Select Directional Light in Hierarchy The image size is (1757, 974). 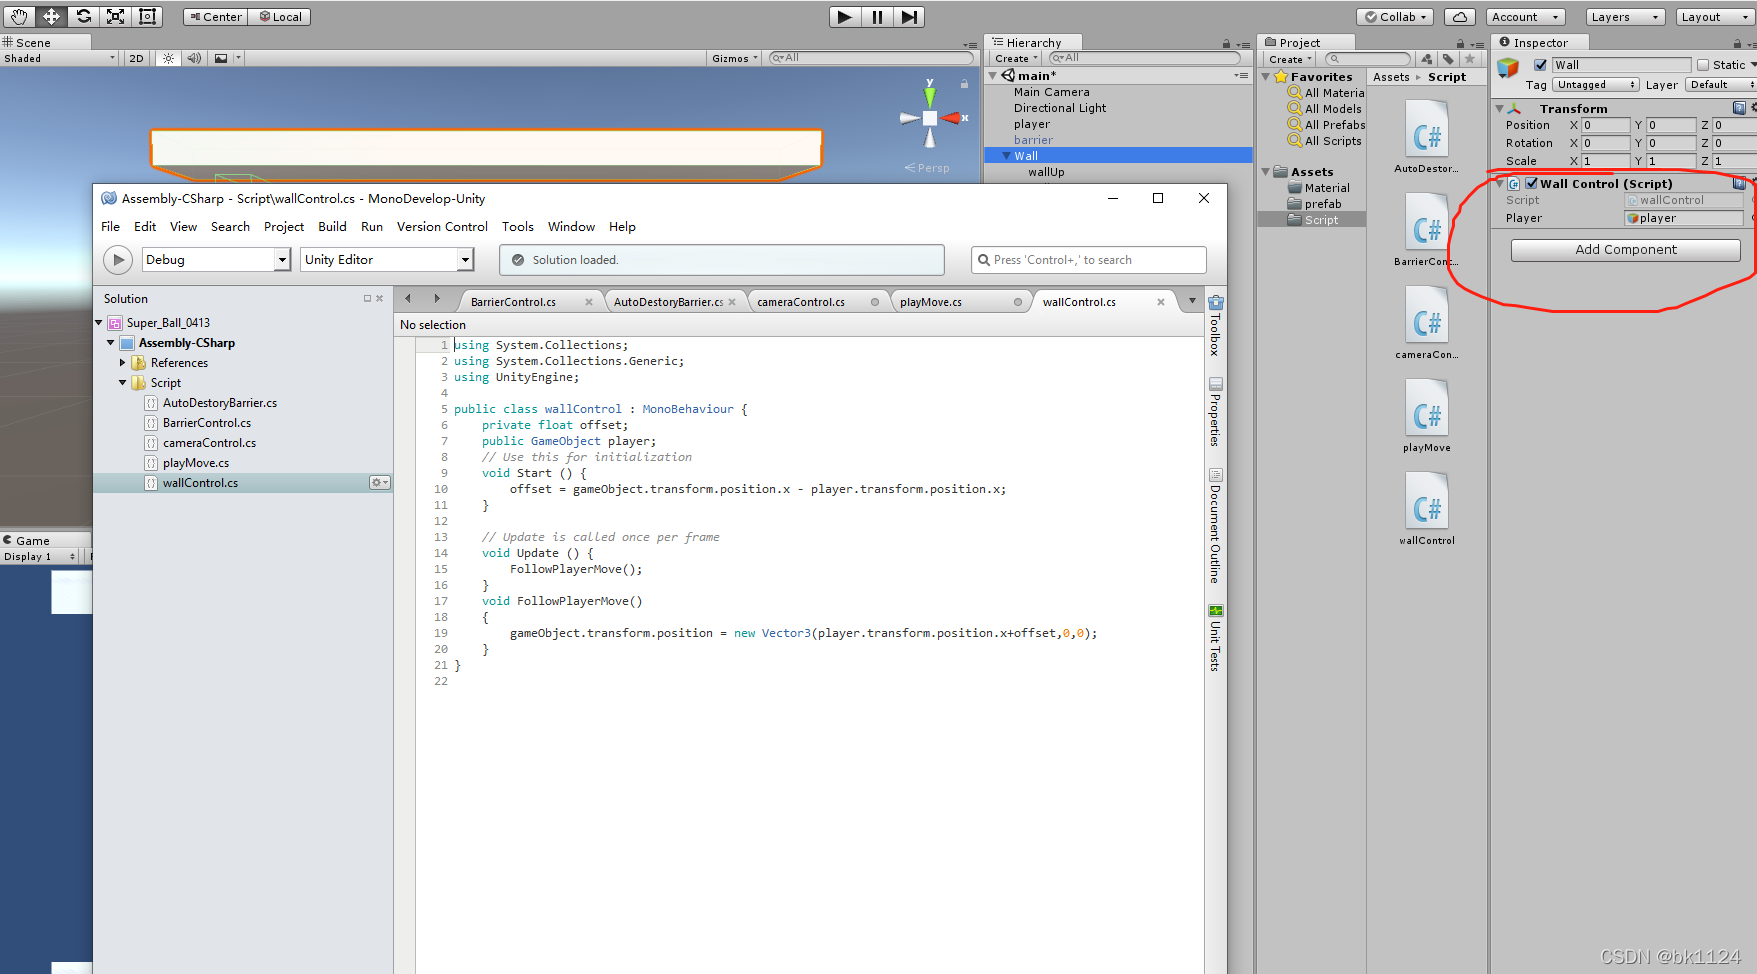[1060, 108]
